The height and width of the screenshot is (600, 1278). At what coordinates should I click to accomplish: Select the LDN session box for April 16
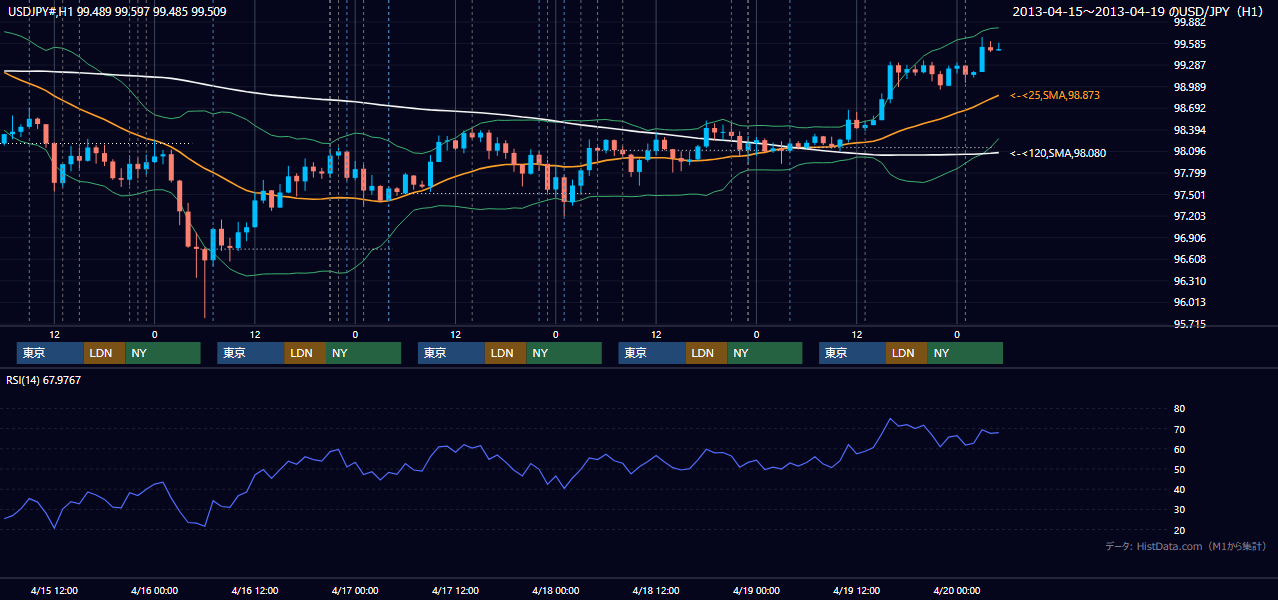(x=304, y=353)
